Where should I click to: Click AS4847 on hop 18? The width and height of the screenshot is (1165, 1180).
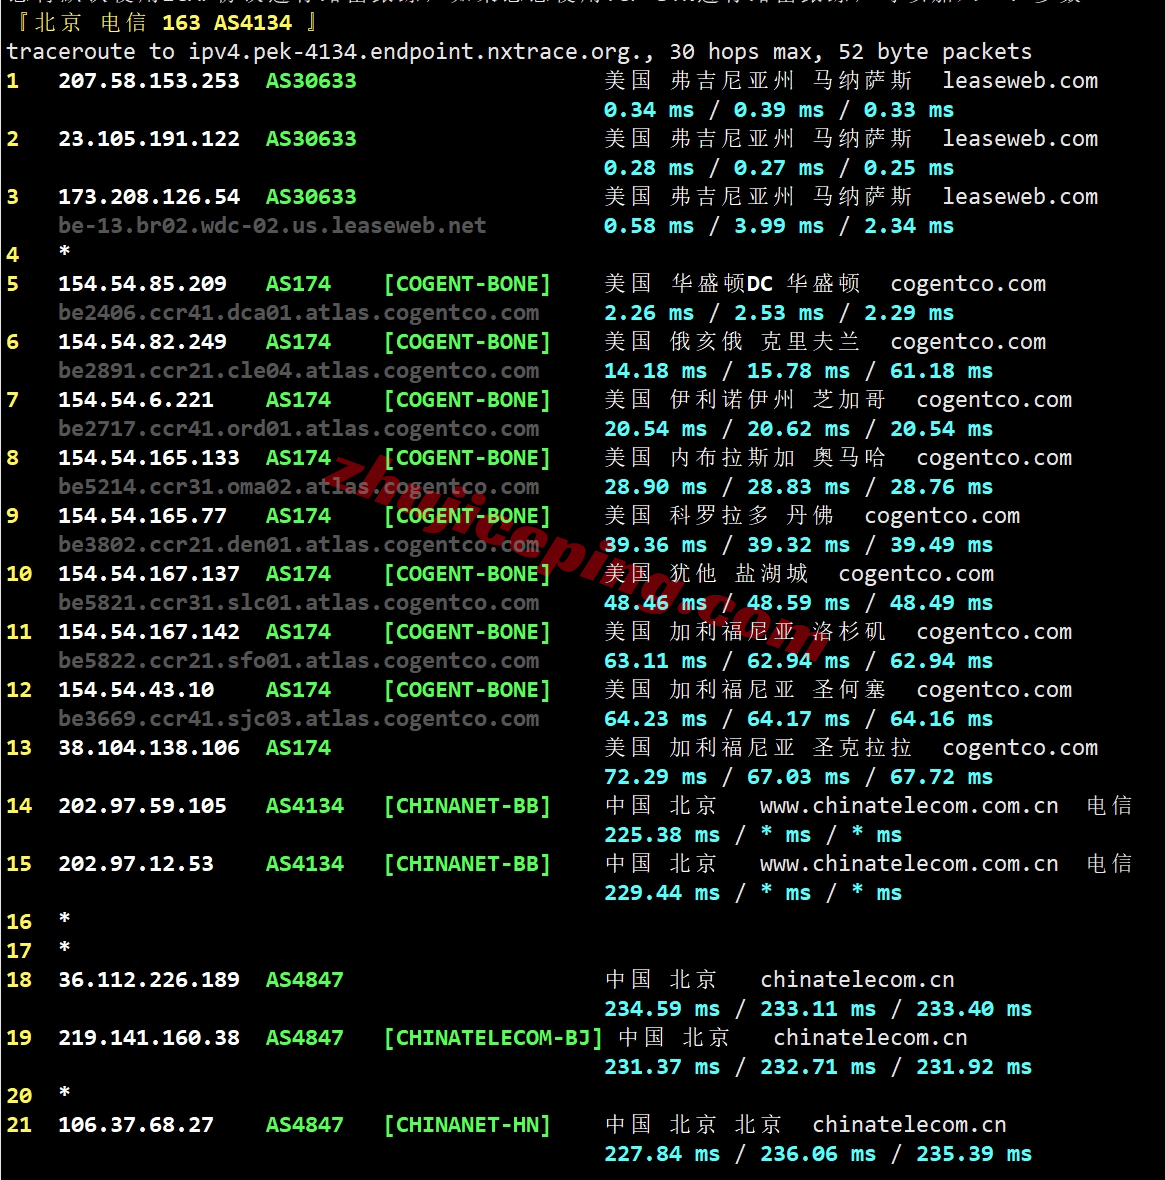click(305, 979)
